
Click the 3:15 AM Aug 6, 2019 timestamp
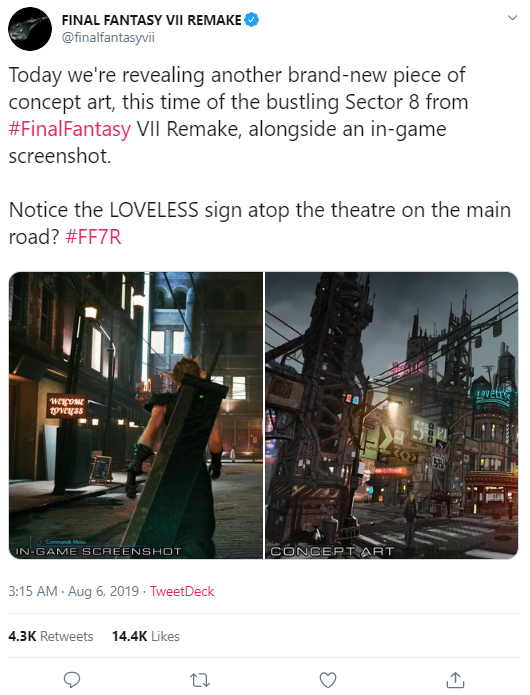click(x=74, y=591)
